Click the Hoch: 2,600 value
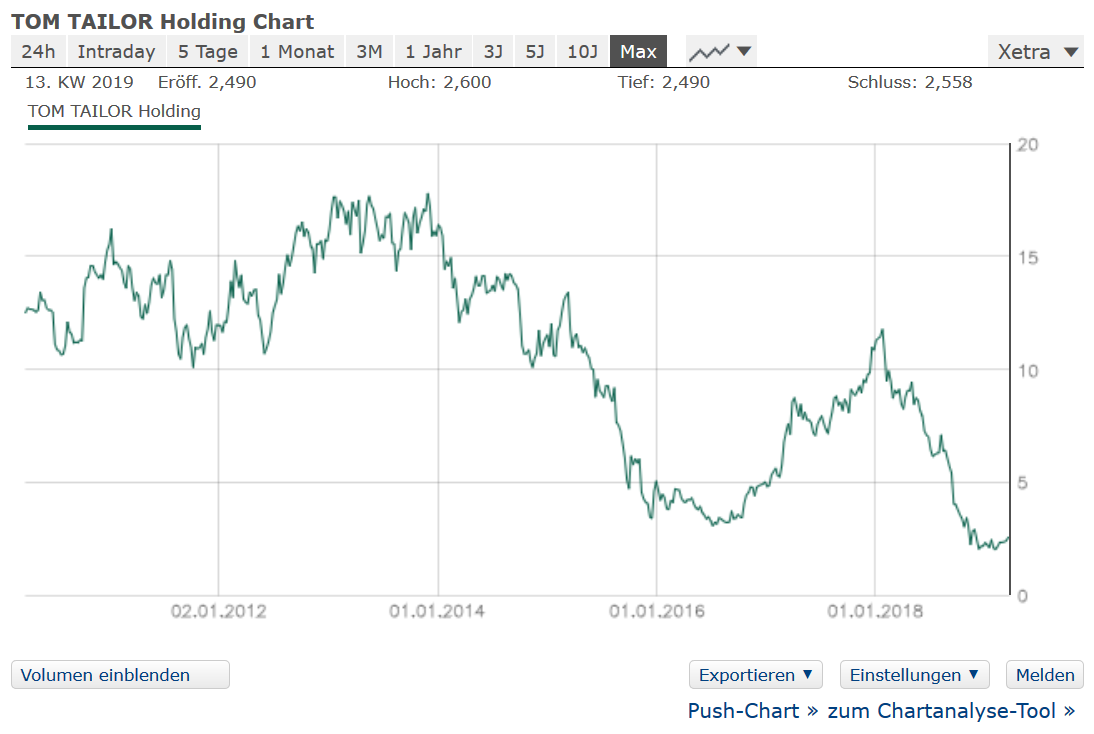Screen dimensions: 1094x734 [x=440, y=82]
